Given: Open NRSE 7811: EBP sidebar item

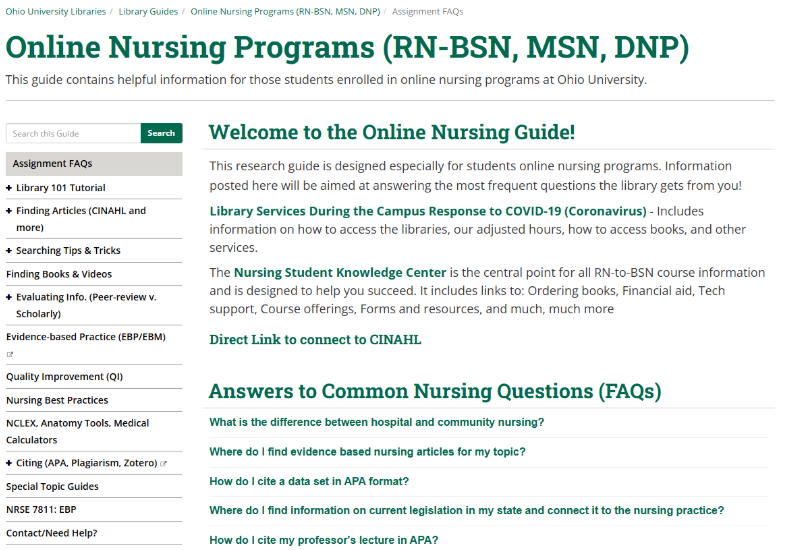Looking at the screenshot, I should (x=40, y=509).
